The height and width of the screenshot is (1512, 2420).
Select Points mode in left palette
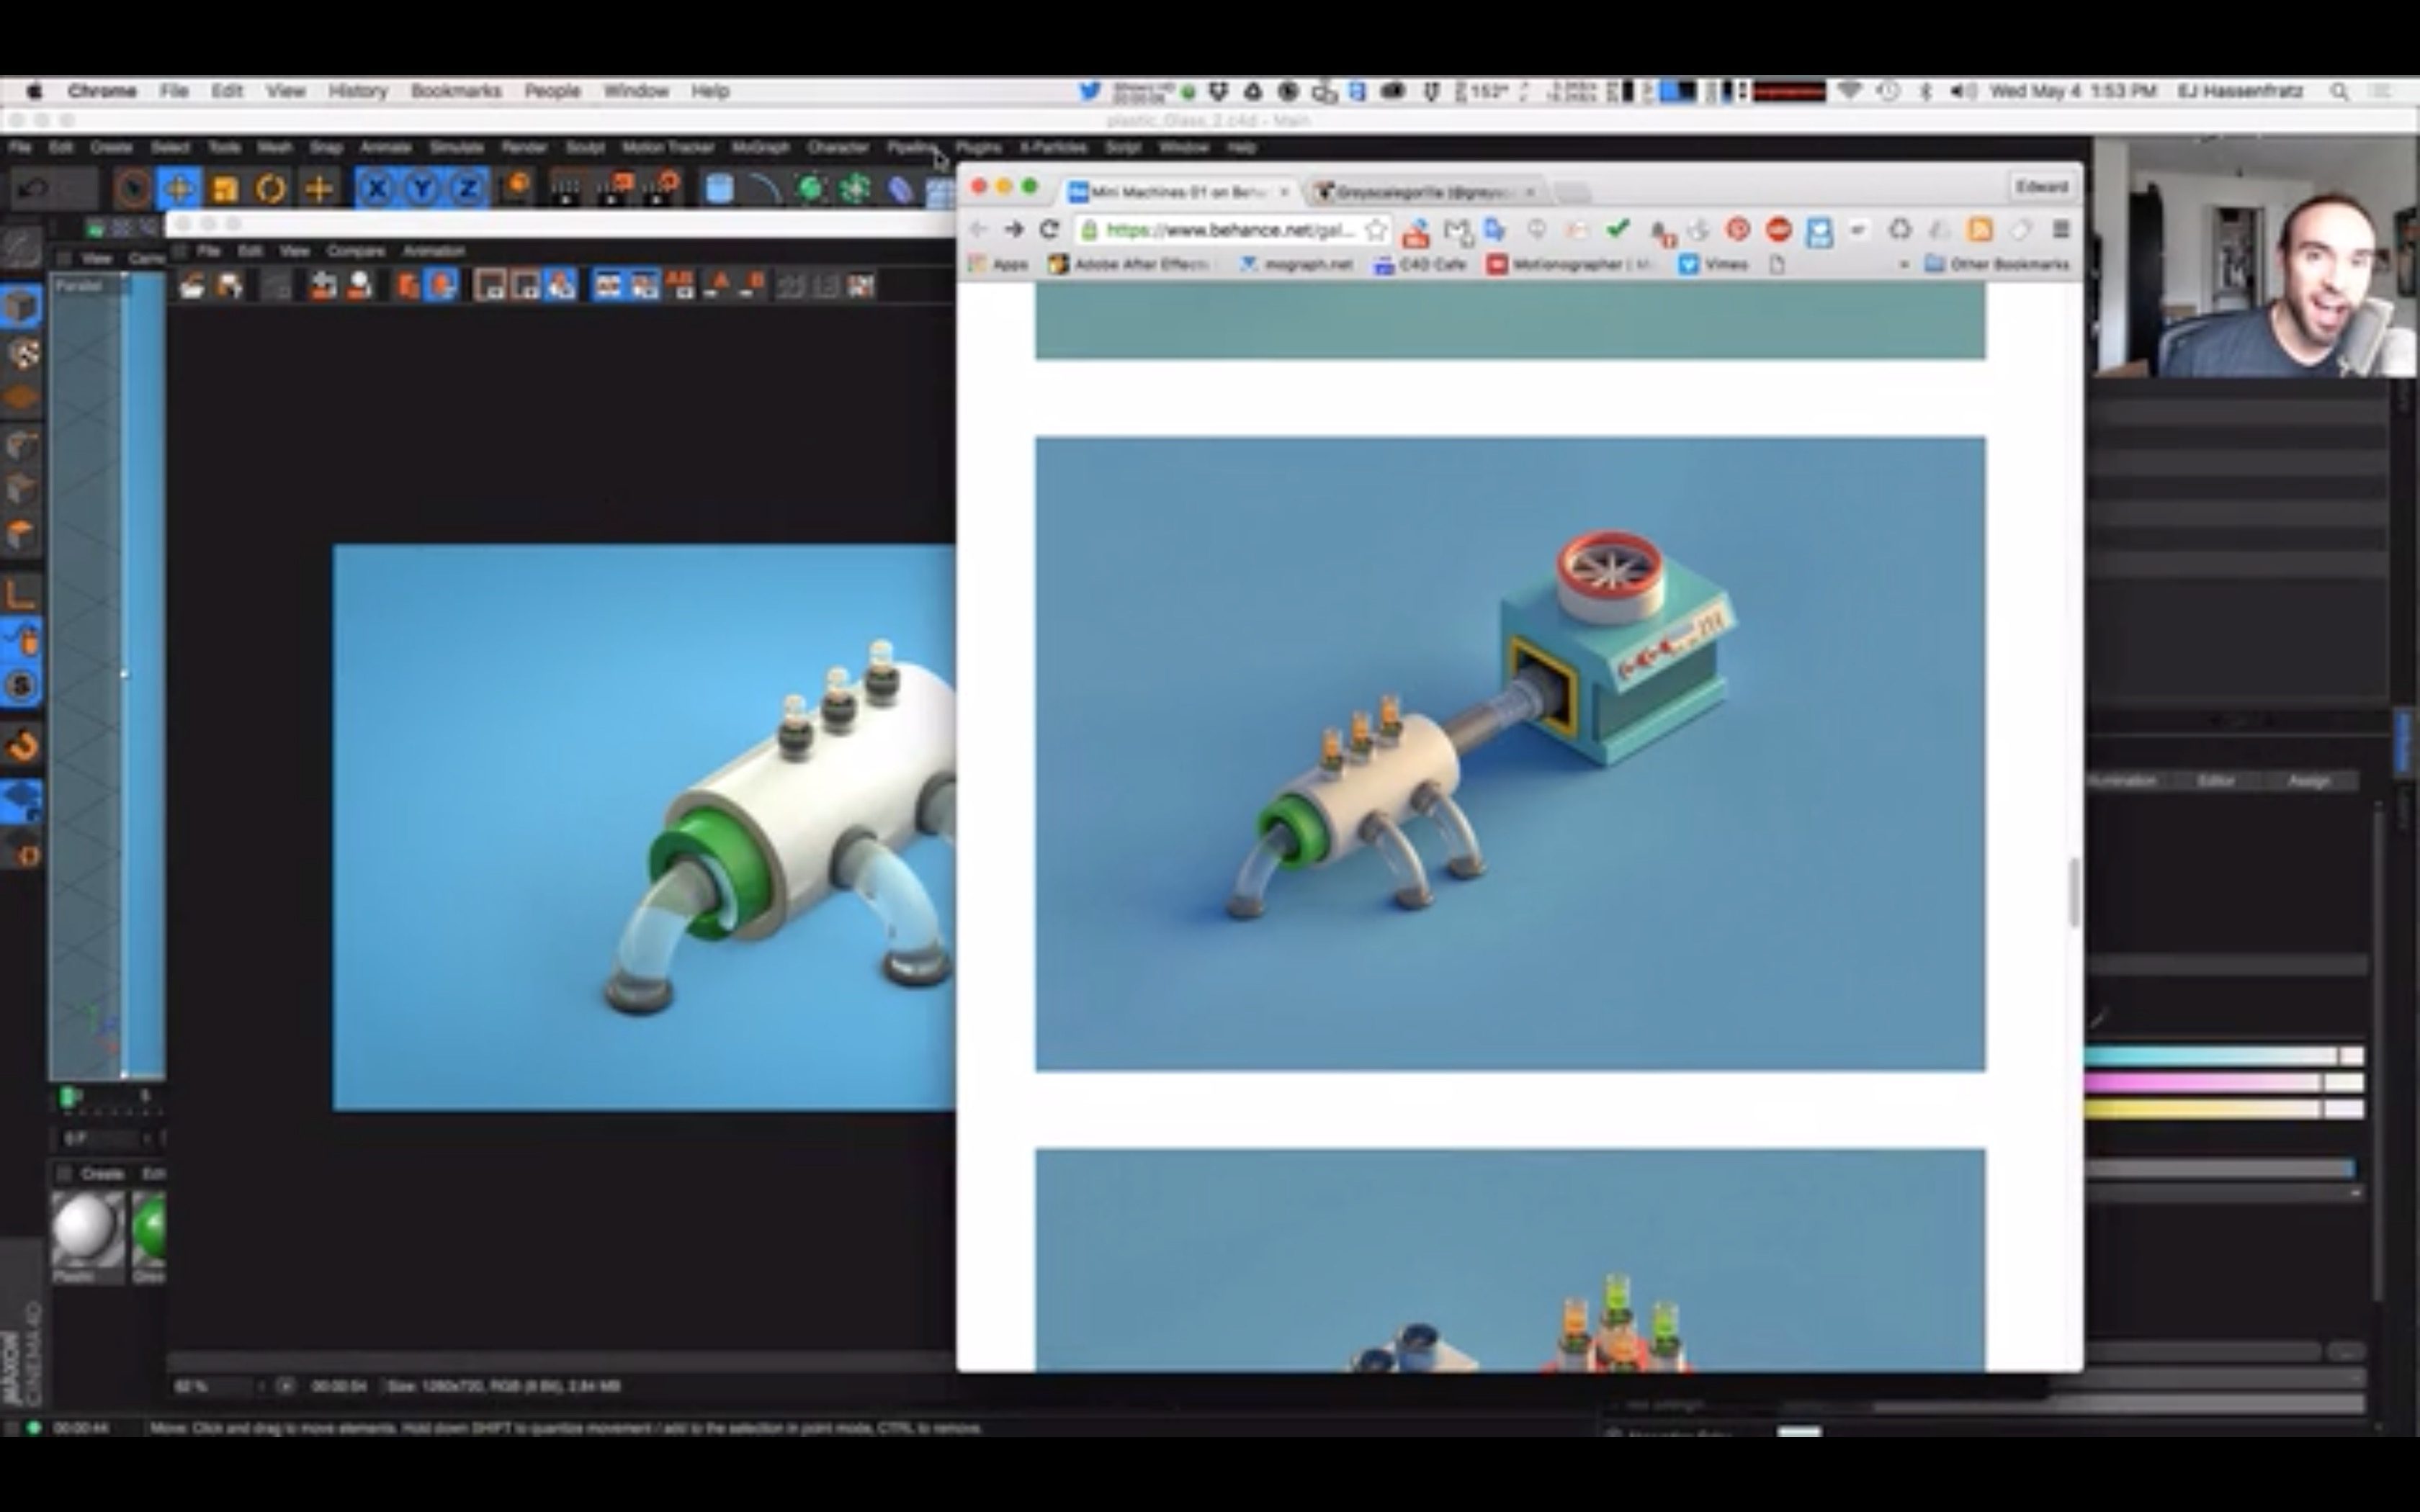coord(22,445)
